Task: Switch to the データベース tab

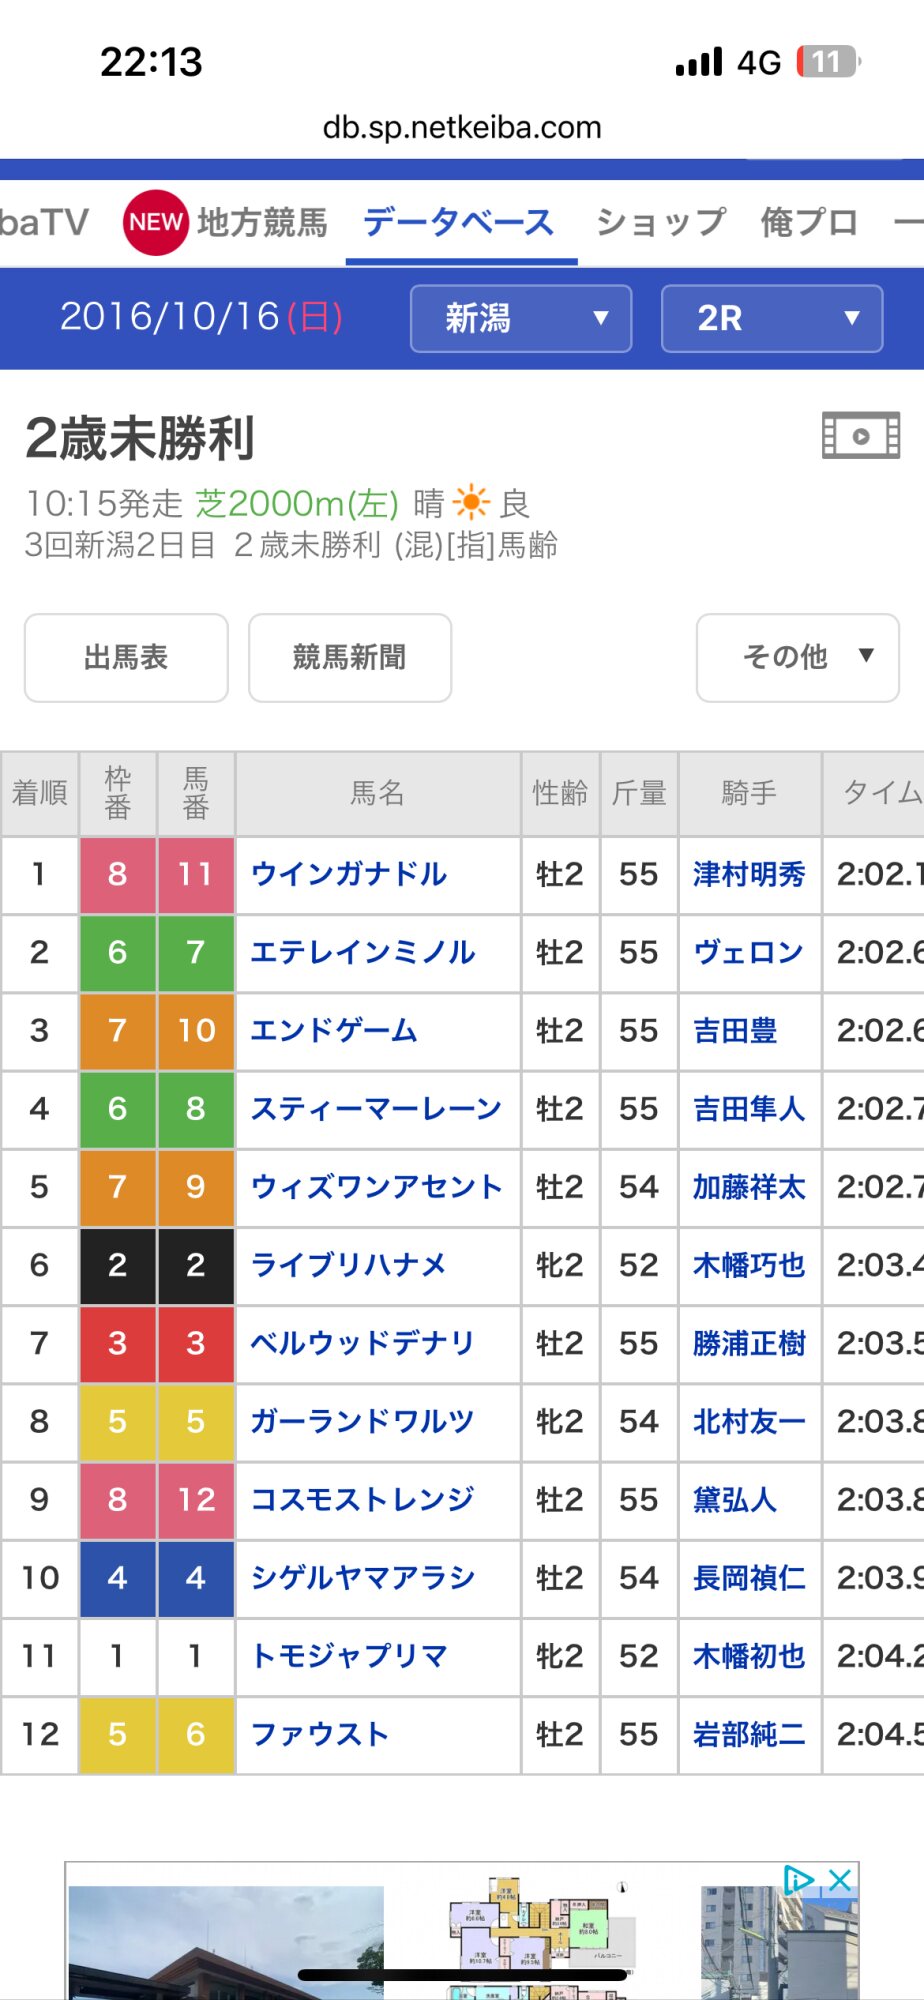Action: tap(459, 222)
